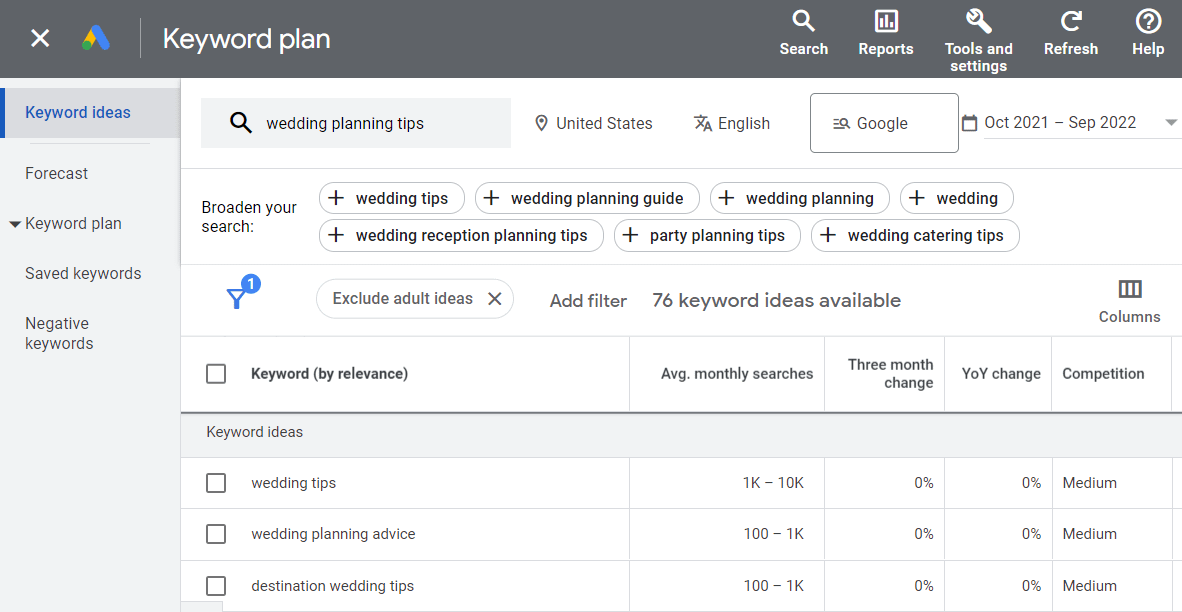
Task: Open Negative keywords in the sidebar
Action: point(57,332)
